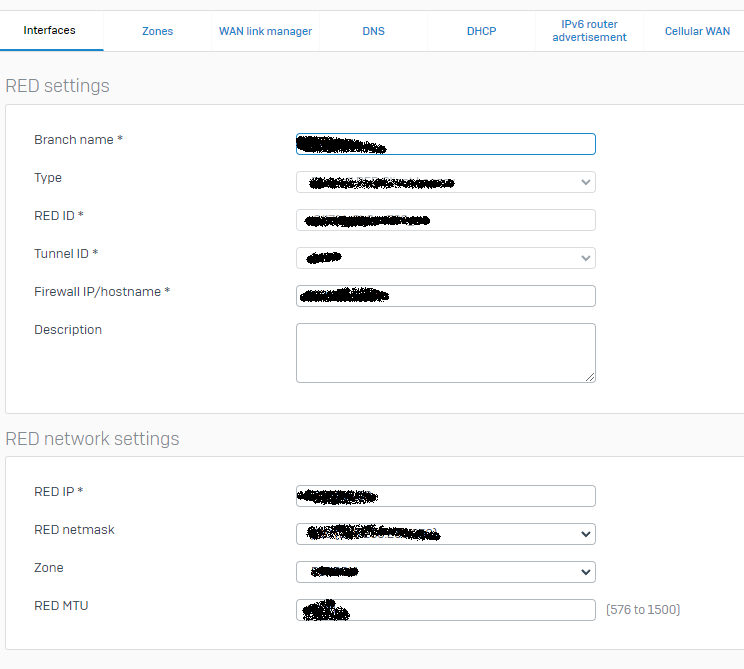
Task: Click the 'RED network settings' heading
Action: point(92,438)
